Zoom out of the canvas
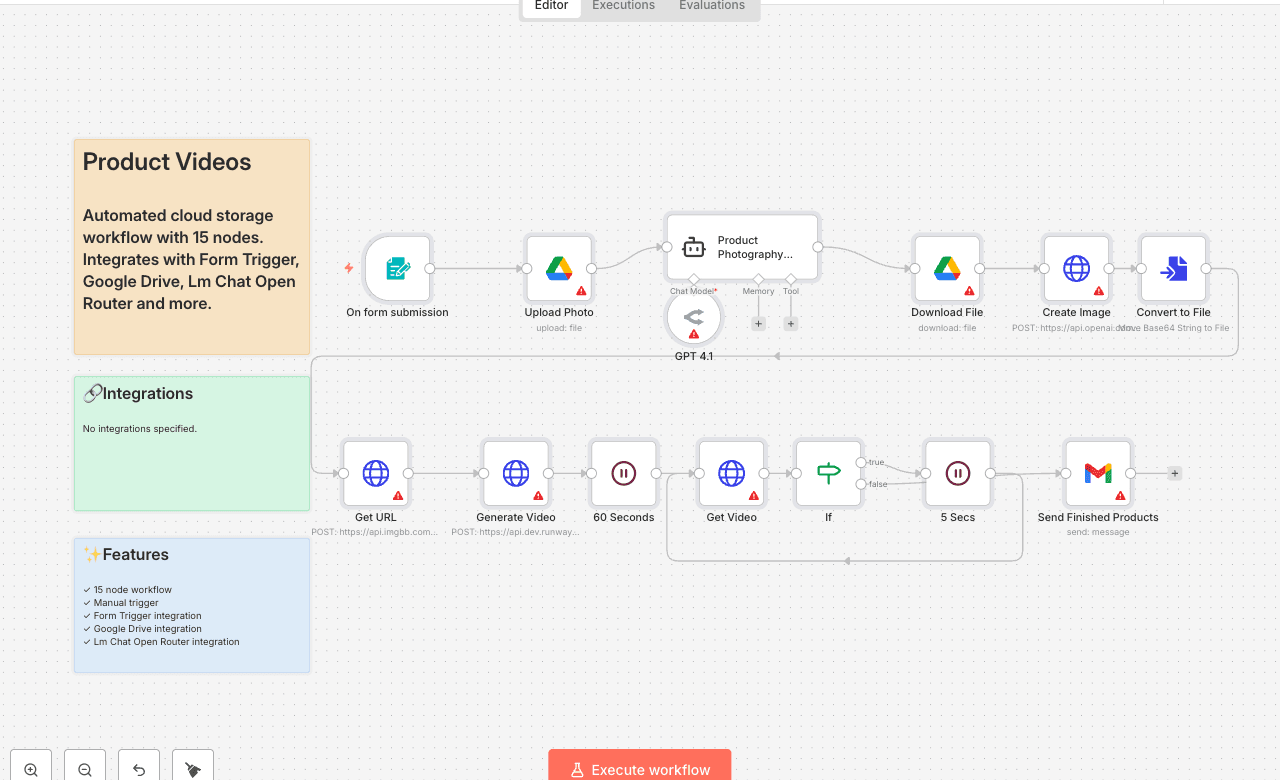This screenshot has height=780, width=1280. pyautogui.click(x=85, y=769)
